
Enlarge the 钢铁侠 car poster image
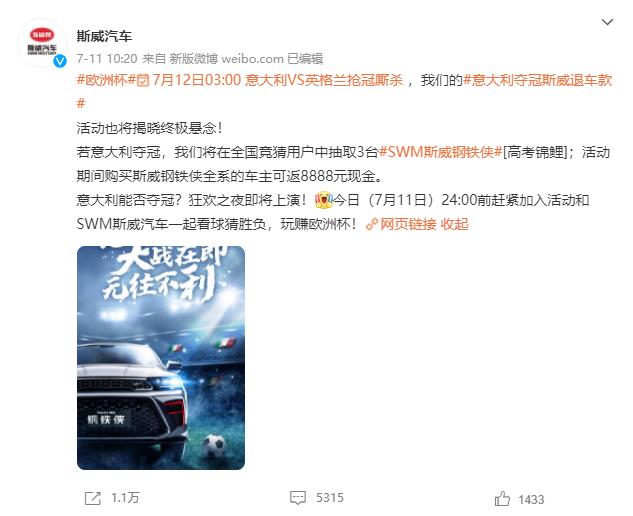coord(161,358)
